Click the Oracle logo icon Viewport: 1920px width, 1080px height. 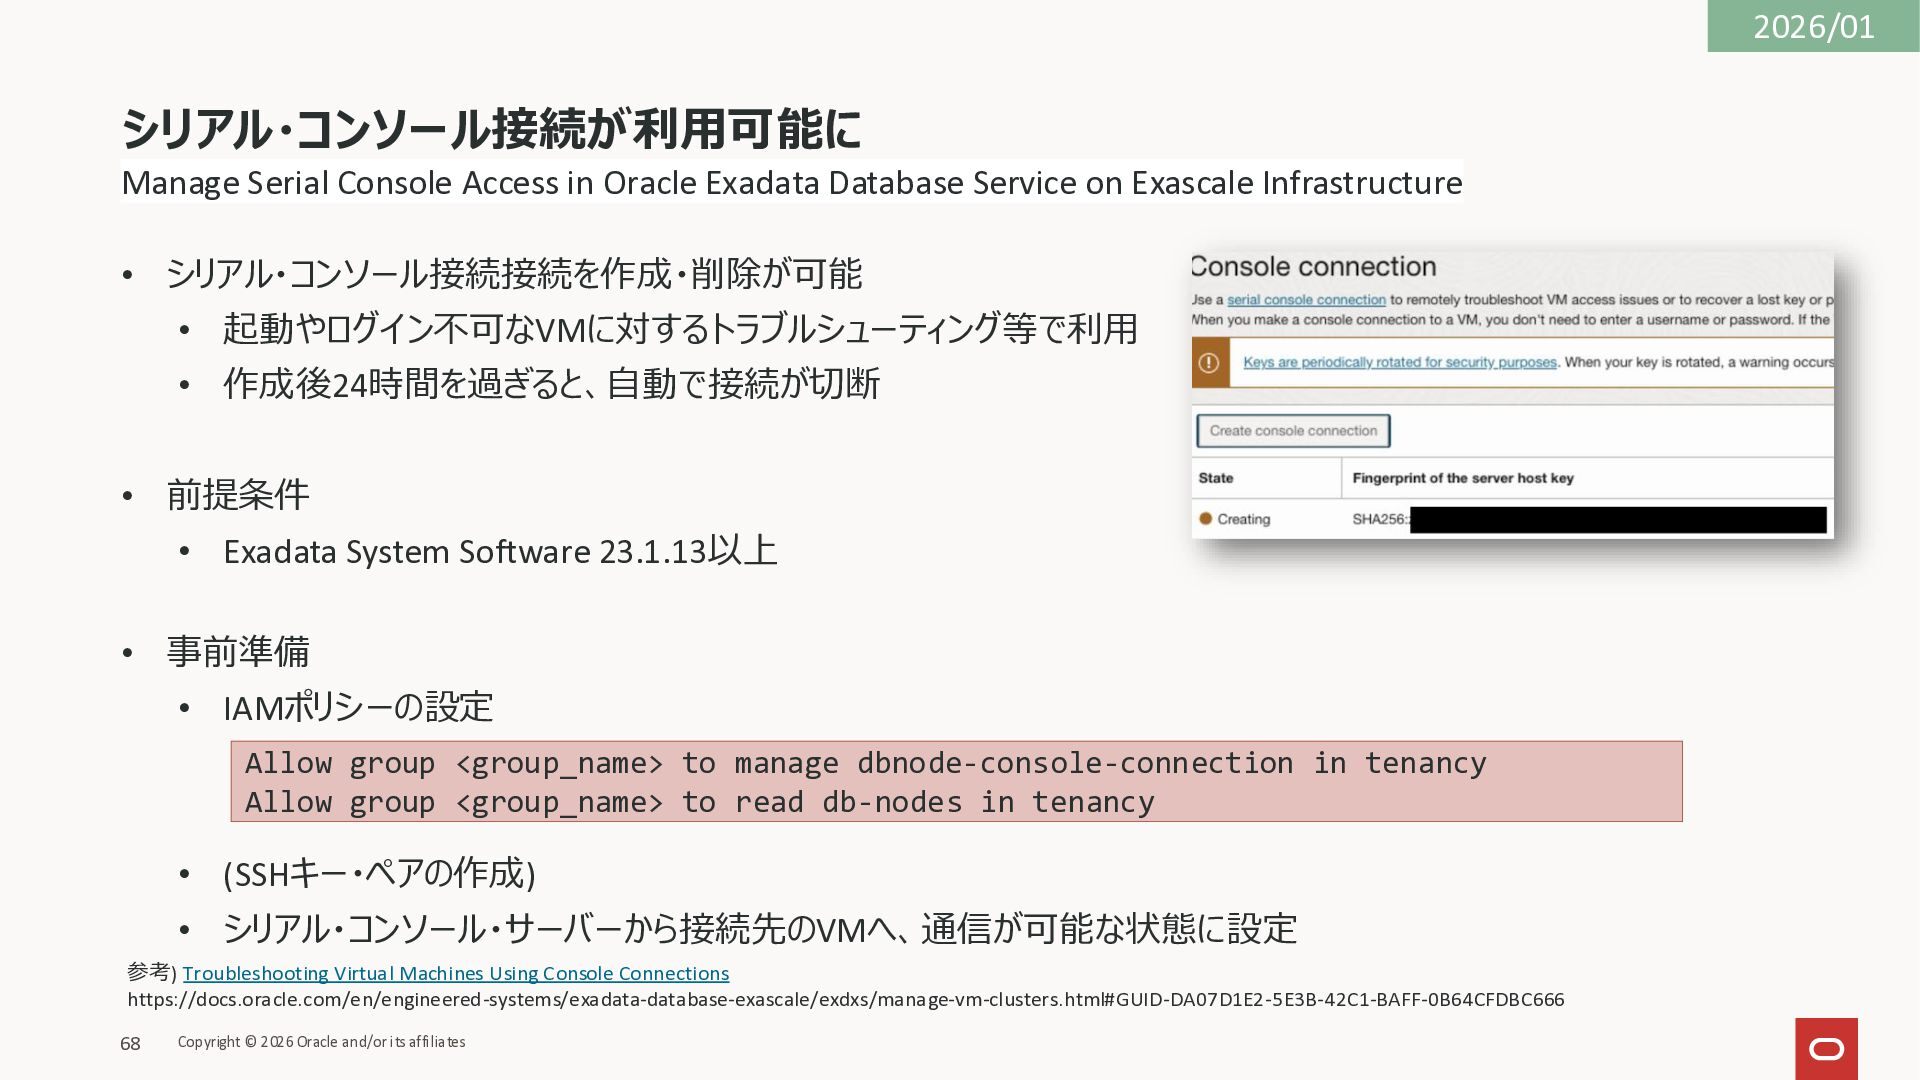pyautogui.click(x=1826, y=1048)
